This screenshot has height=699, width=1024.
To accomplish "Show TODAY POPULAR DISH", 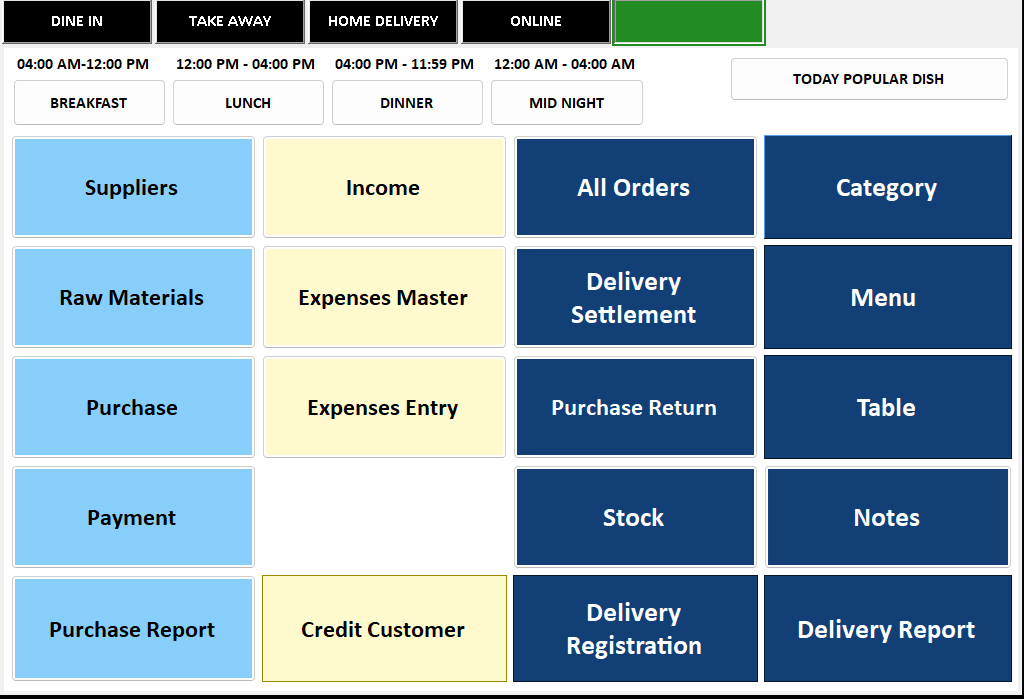I will pyautogui.click(x=869, y=79).
